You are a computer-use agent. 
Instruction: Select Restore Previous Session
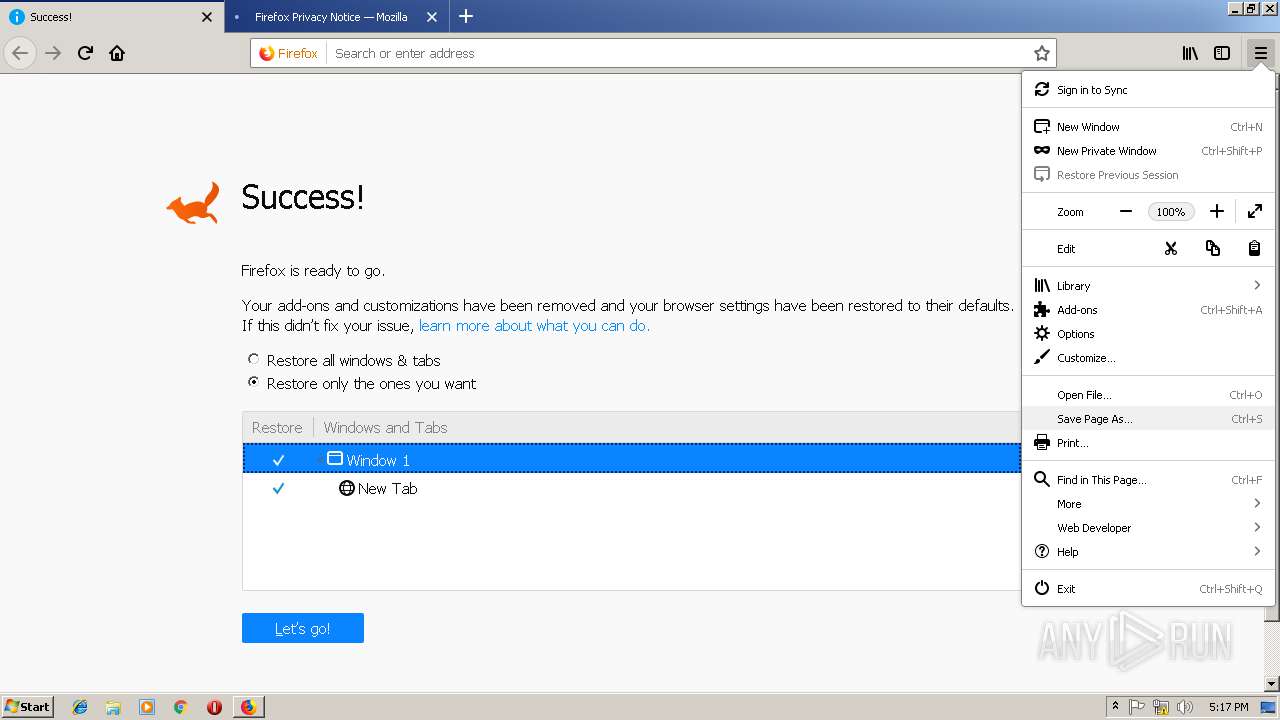[x=1148, y=175]
